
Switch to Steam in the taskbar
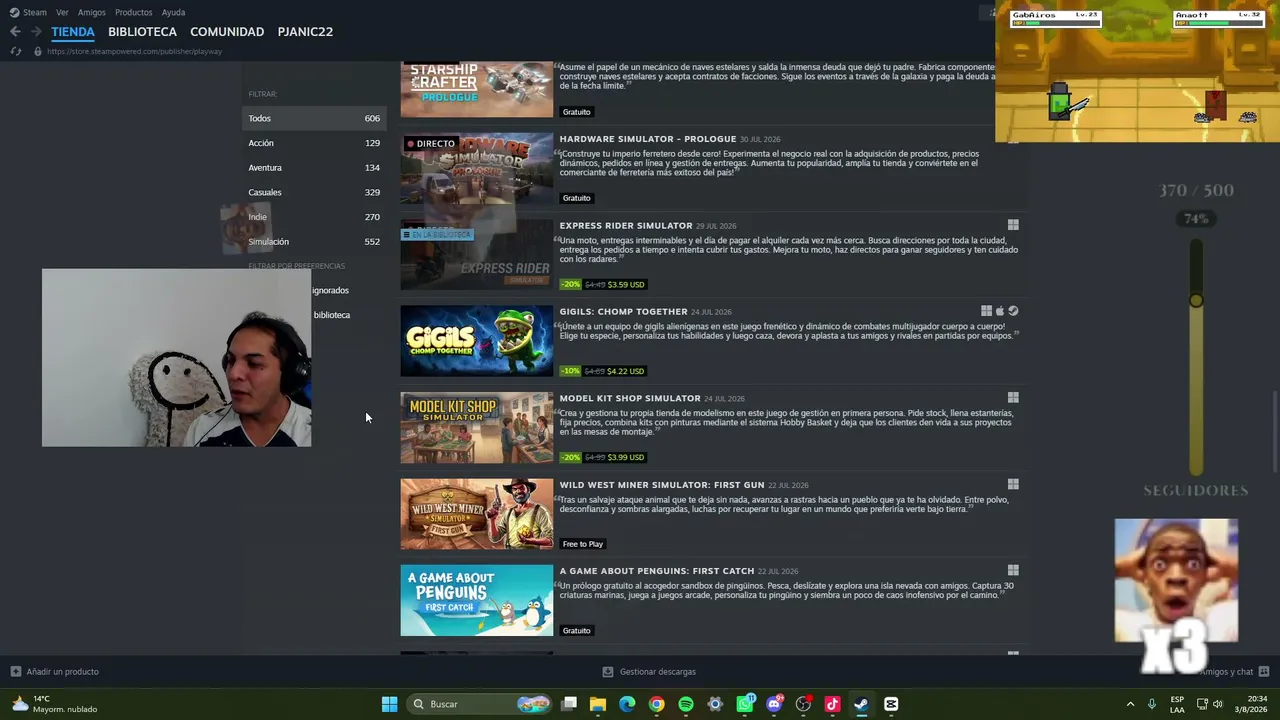coord(861,704)
